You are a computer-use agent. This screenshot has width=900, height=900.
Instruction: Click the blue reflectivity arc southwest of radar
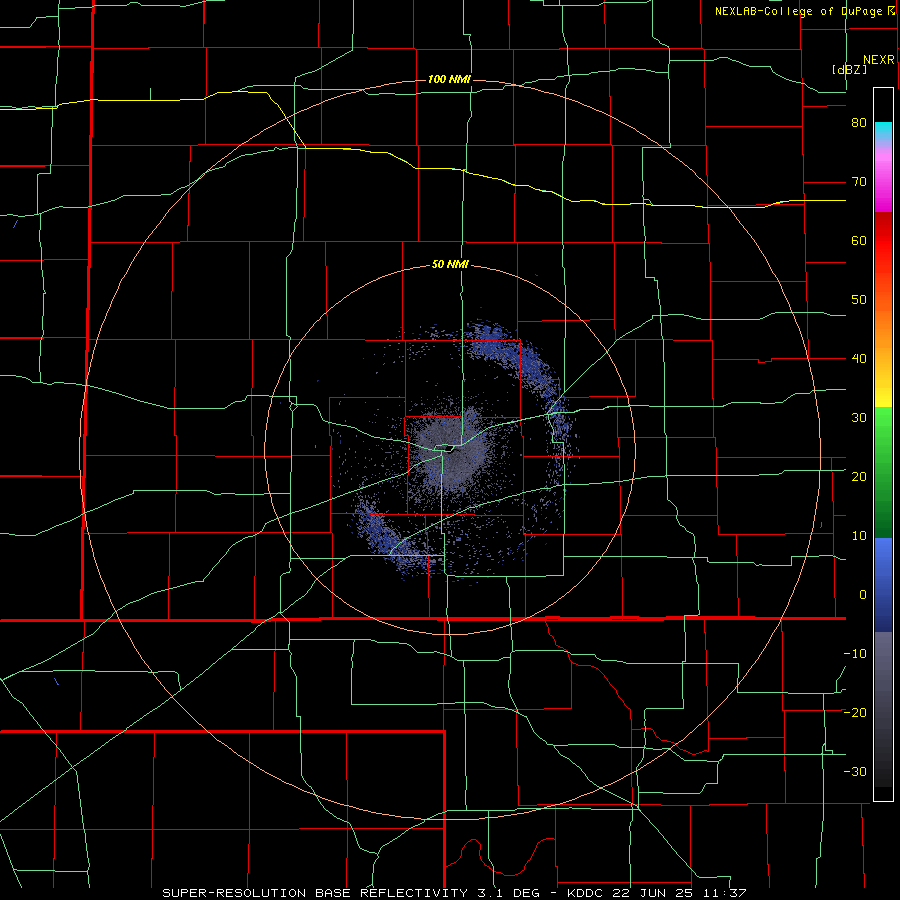click(x=390, y=540)
